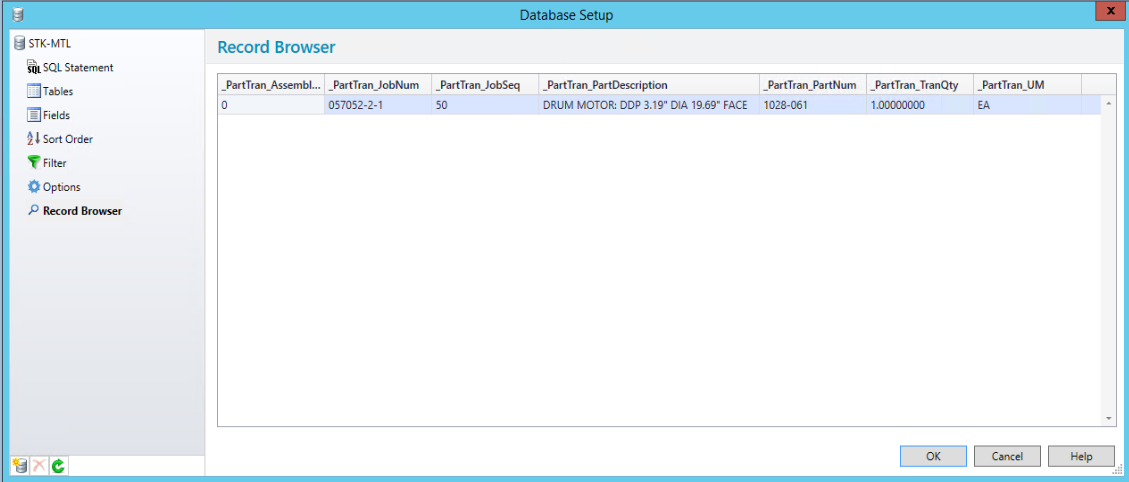The image size is (1129, 482).
Task: Click the database icon in the title bar
Action: click(18, 14)
